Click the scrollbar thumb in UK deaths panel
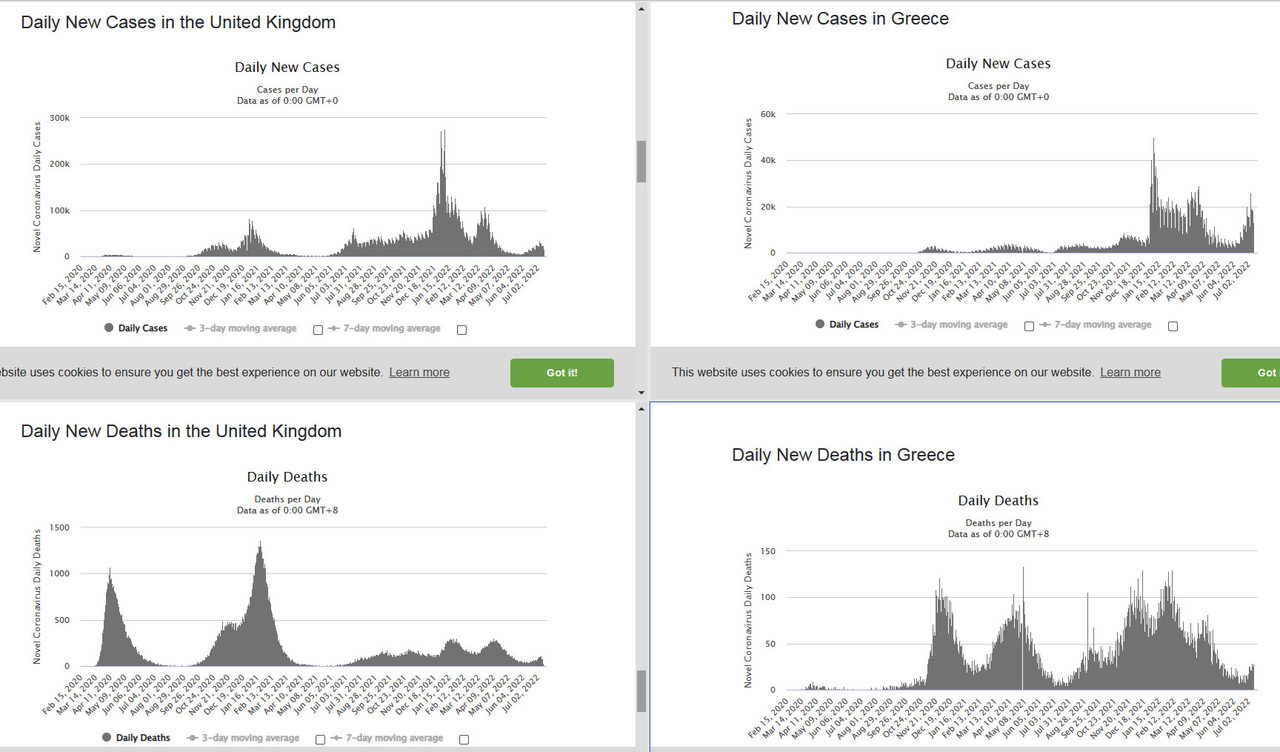Image resolution: width=1280 pixels, height=752 pixels. point(641,691)
